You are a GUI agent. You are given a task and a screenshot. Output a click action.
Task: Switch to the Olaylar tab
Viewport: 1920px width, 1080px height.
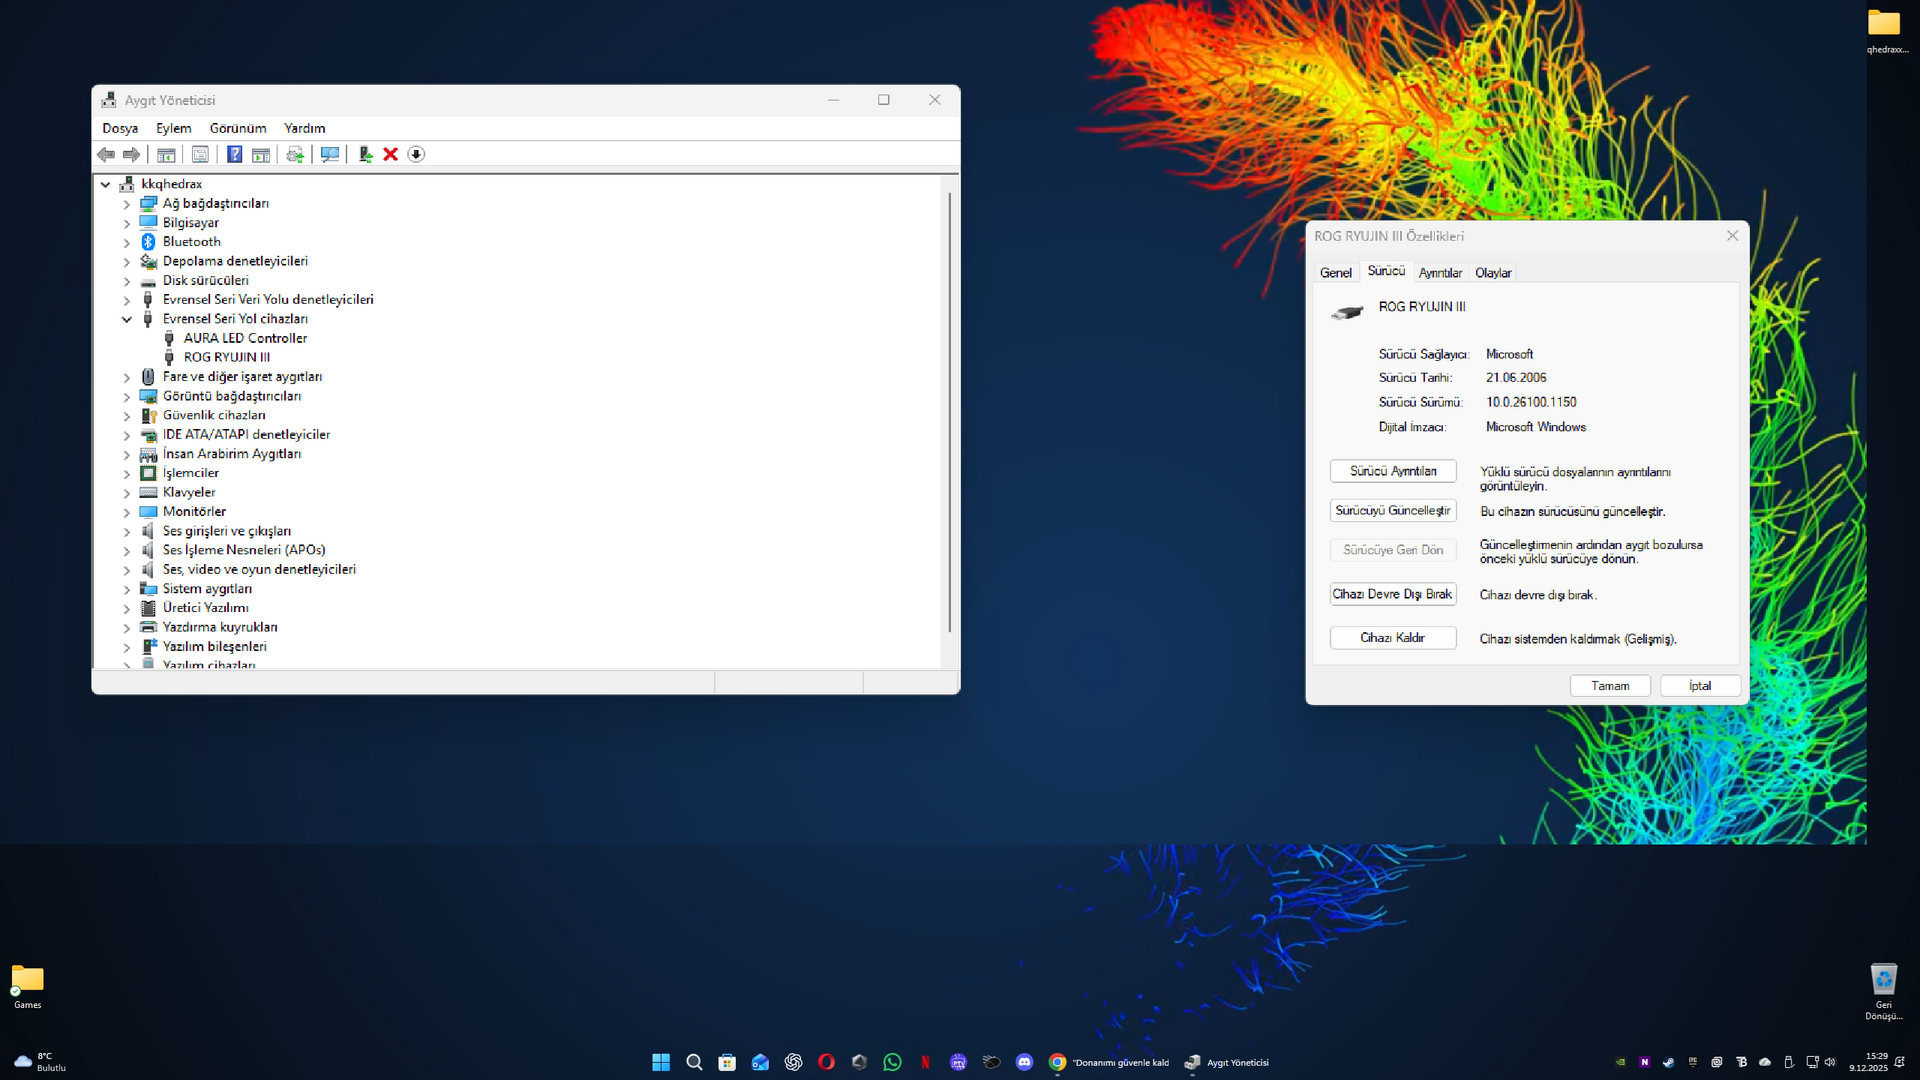point(1492,273)
